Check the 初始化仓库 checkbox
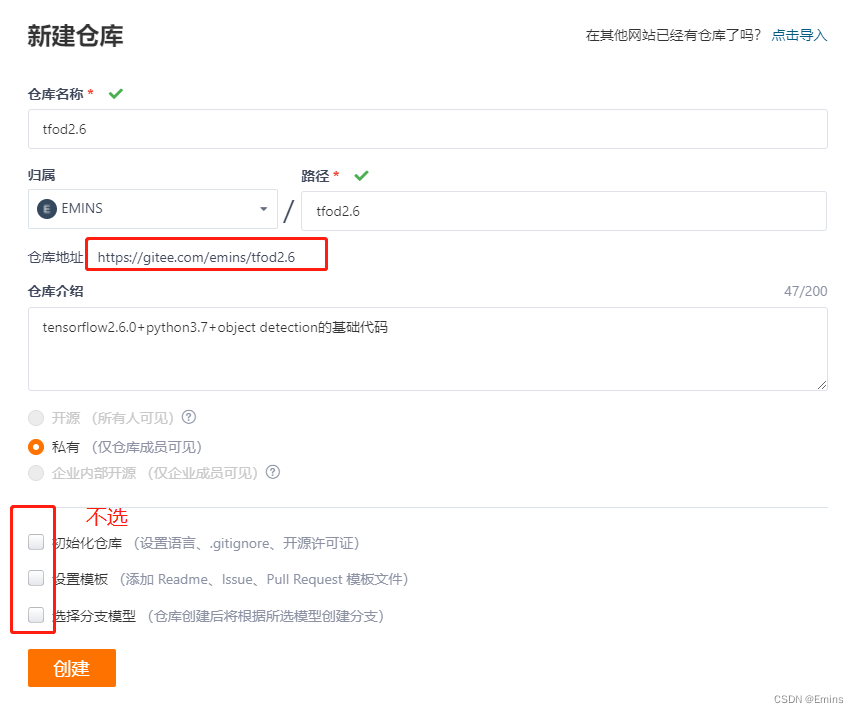This screenshot has width=859, height=713. pyautogui.click(x=36, y=542)
